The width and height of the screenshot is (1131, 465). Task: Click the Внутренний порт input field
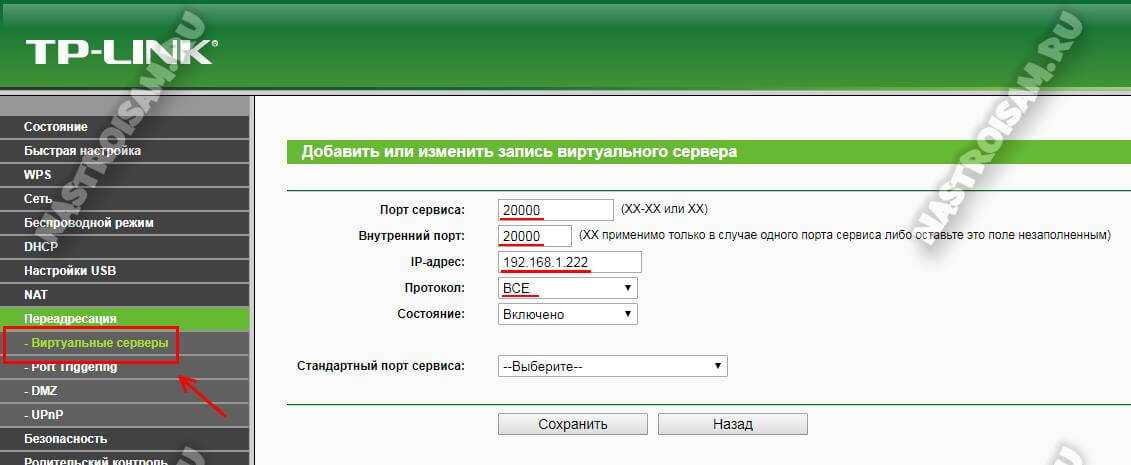535,236
